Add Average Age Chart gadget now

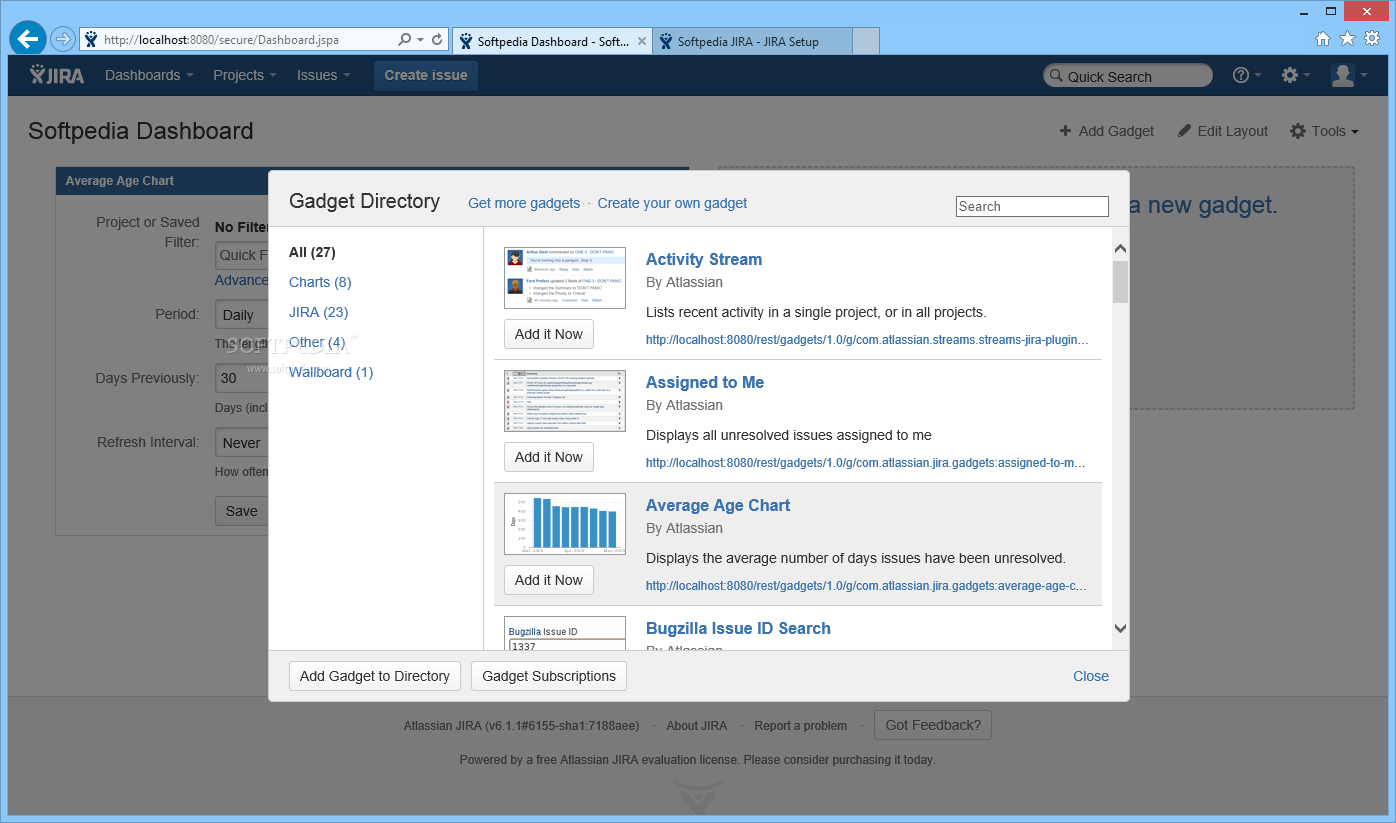click(548, 580)
